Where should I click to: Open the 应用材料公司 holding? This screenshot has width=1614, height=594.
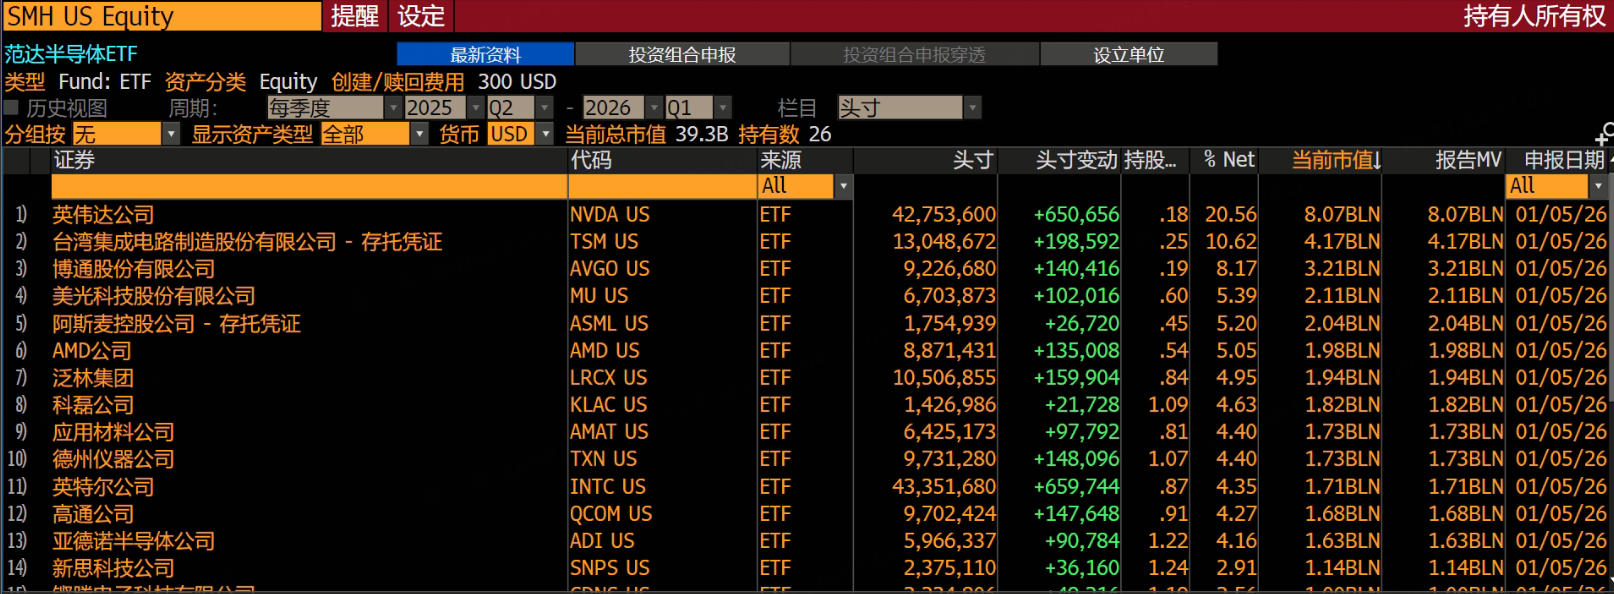[113, 432]
